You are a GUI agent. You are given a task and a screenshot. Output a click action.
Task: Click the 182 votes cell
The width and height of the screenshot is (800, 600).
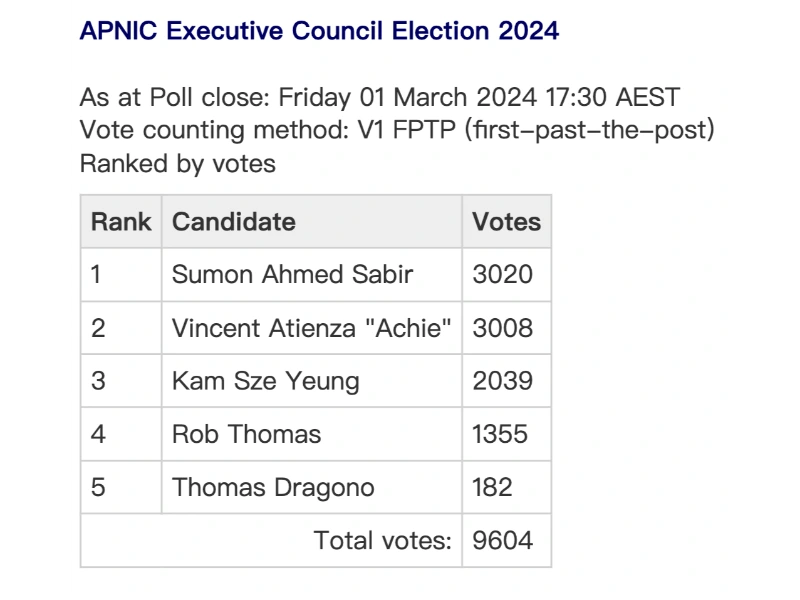[x=492, y=487]
